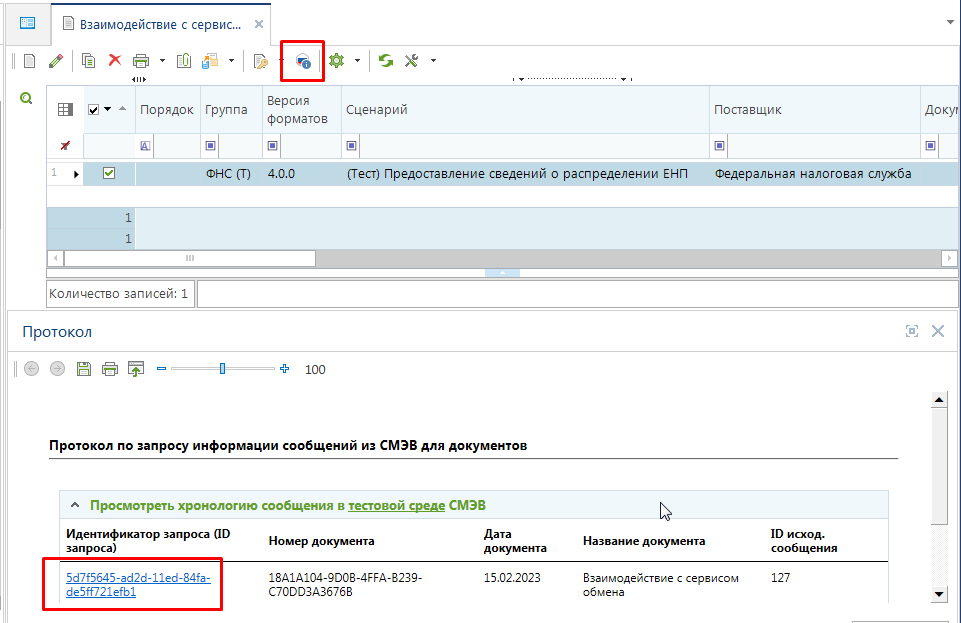
Task: Open the green gear dropdown arrow
Action: 357,61
